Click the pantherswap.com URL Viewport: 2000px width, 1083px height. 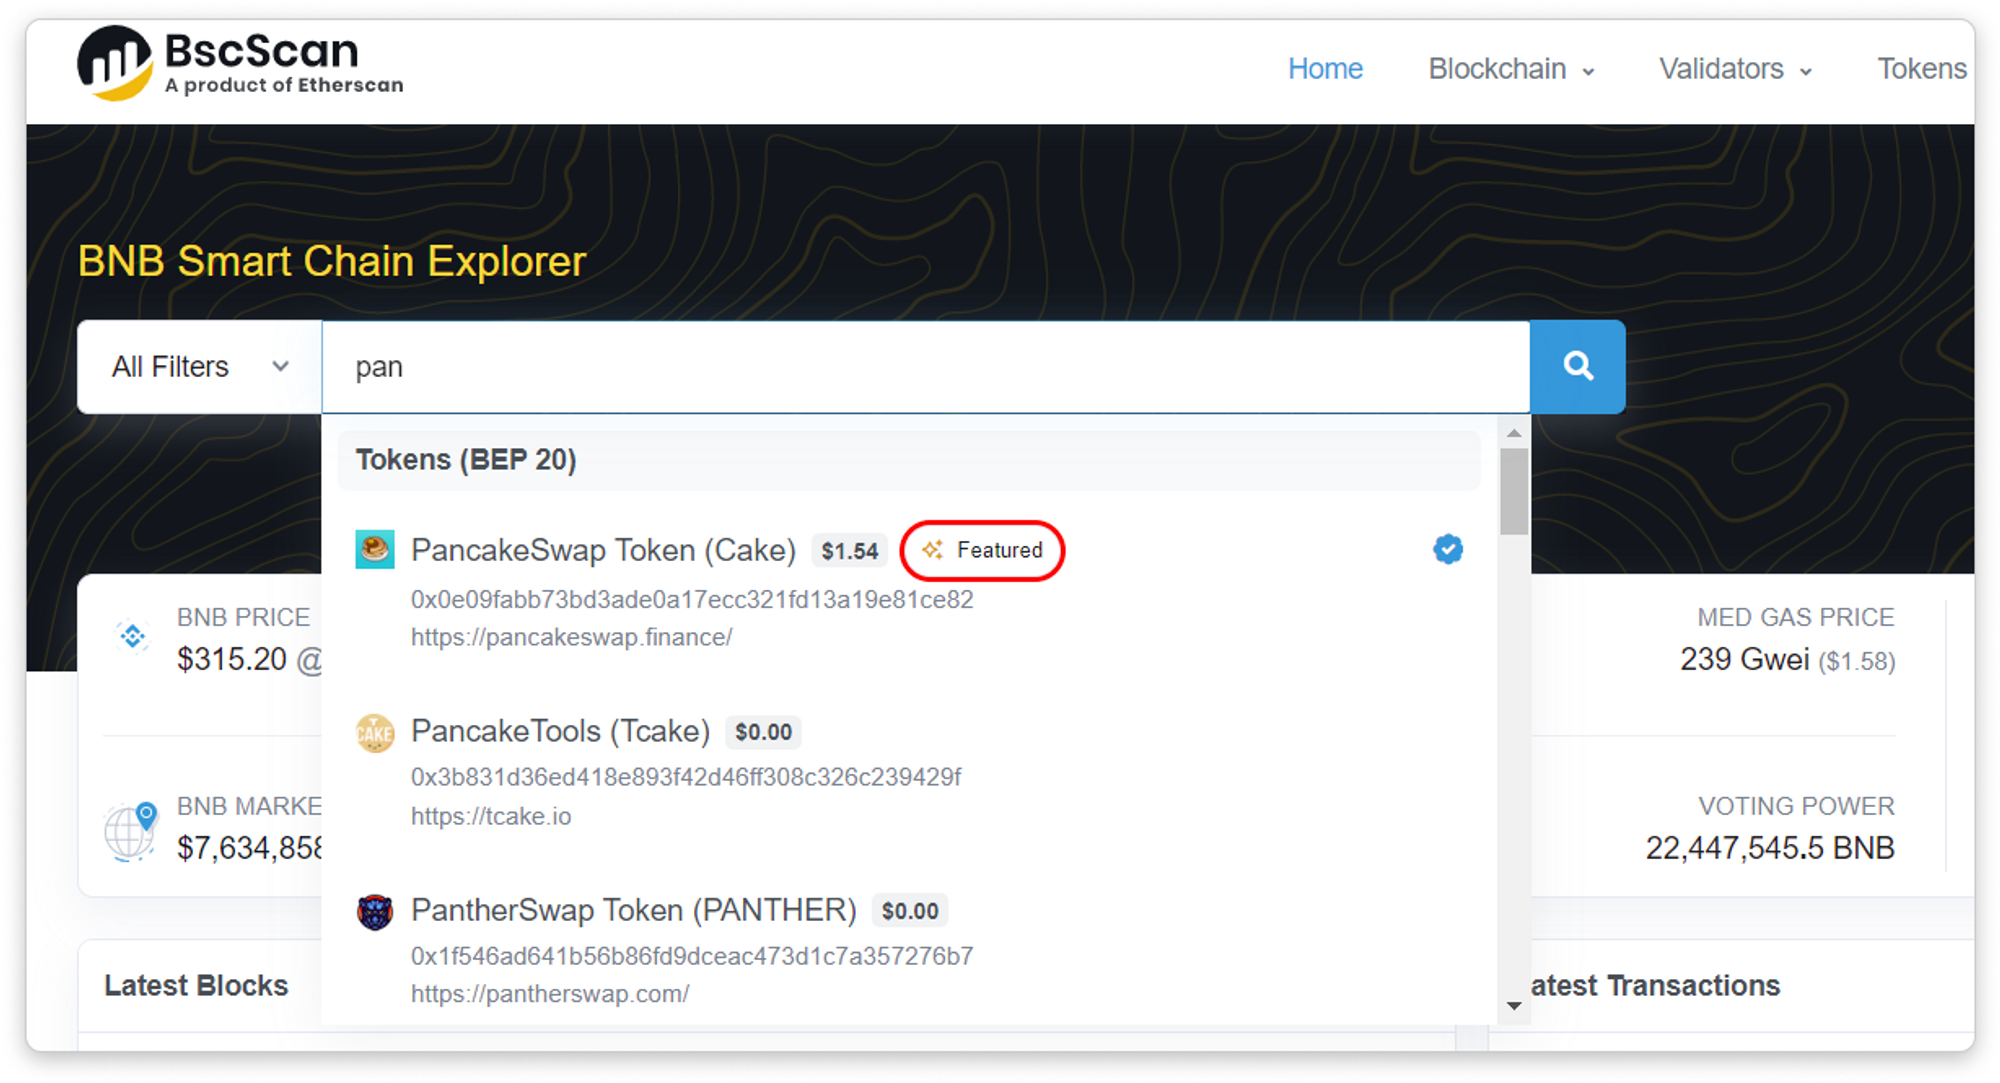coord(550,994)
